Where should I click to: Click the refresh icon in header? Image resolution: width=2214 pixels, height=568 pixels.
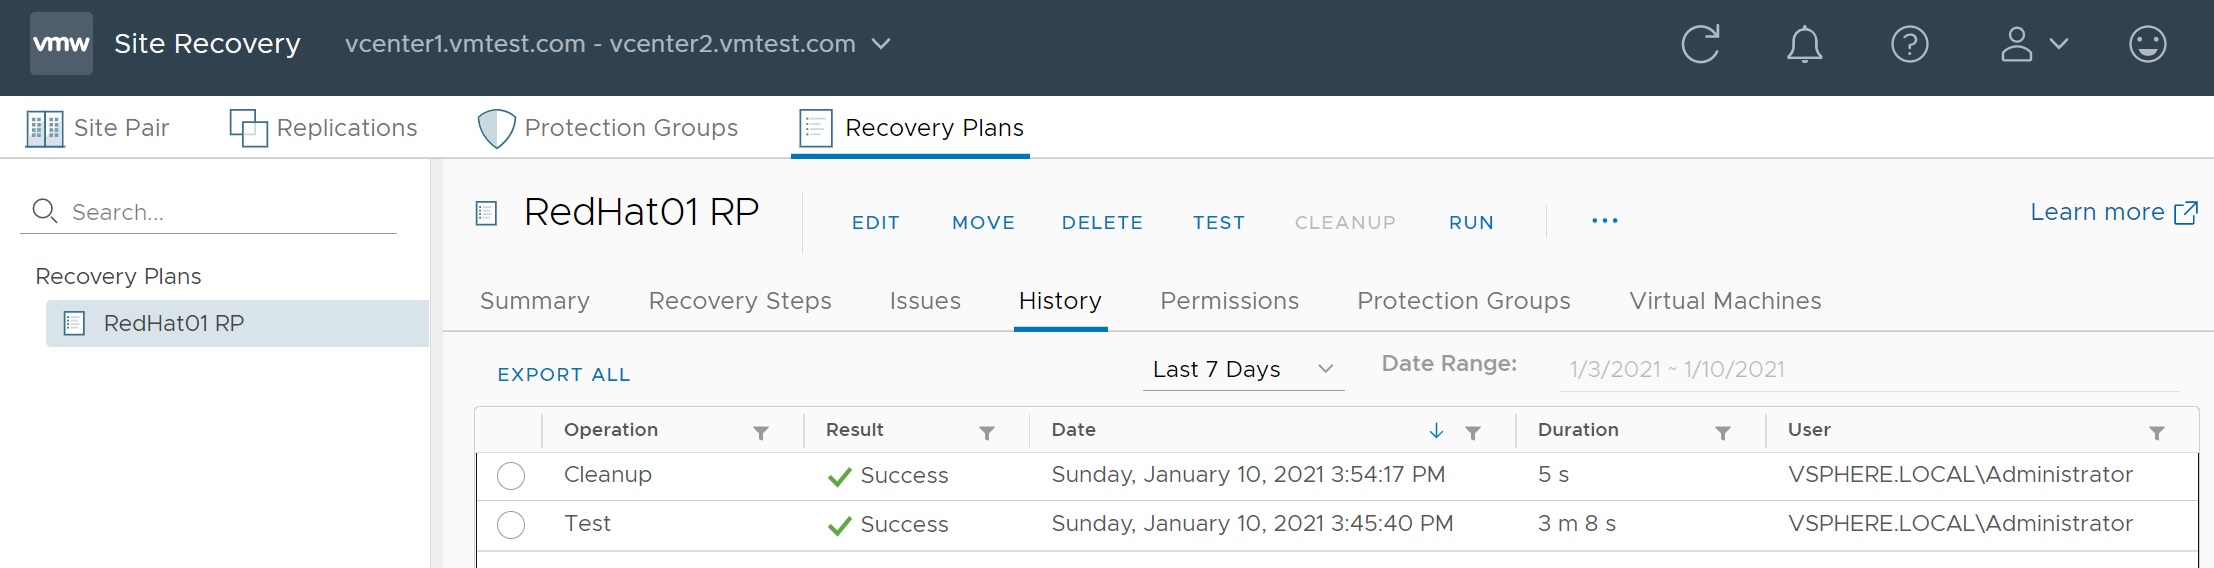pyautogui.click(x=1700, y=44)
